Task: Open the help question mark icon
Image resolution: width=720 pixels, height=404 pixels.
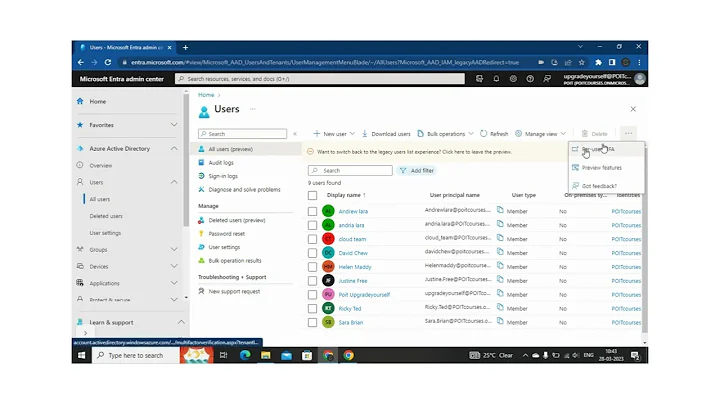Action: pyautogui.click(x=530, y=79)
